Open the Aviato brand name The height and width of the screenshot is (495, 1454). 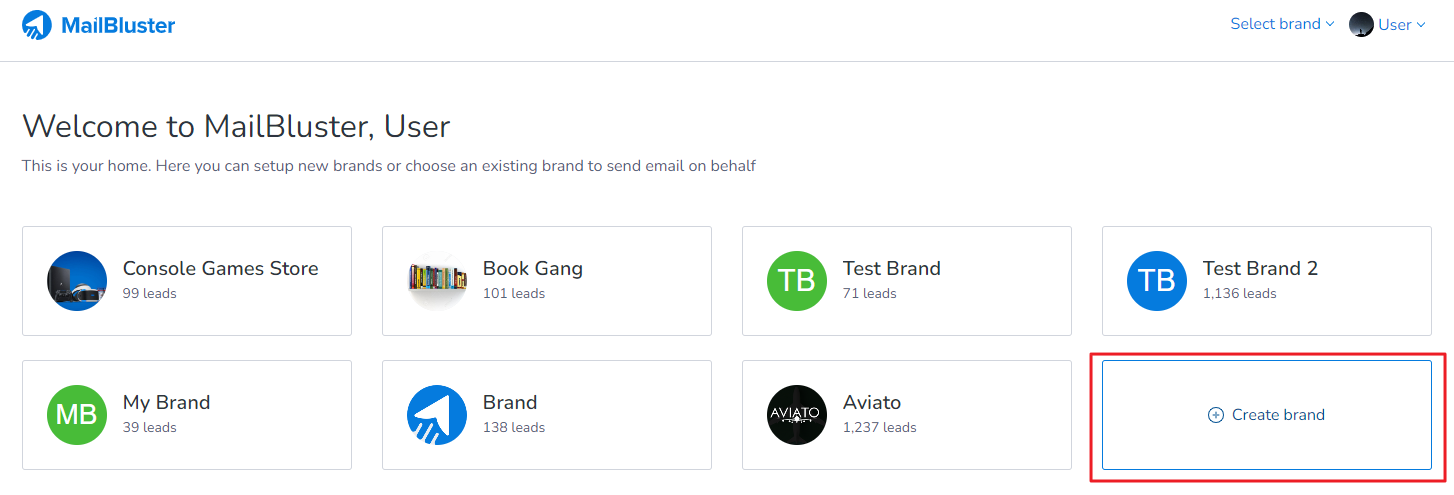pyautogui.click(x=872, y=403)
